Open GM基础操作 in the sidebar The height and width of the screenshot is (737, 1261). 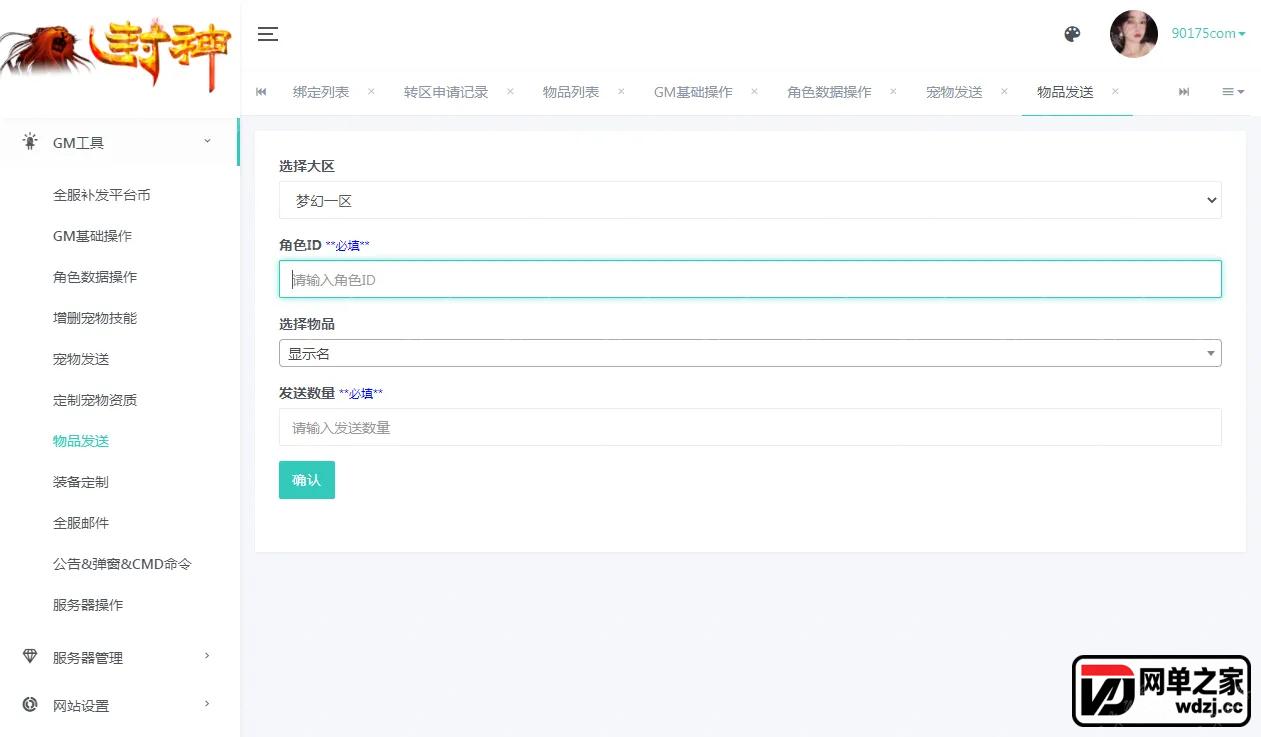tap(92, 236)
